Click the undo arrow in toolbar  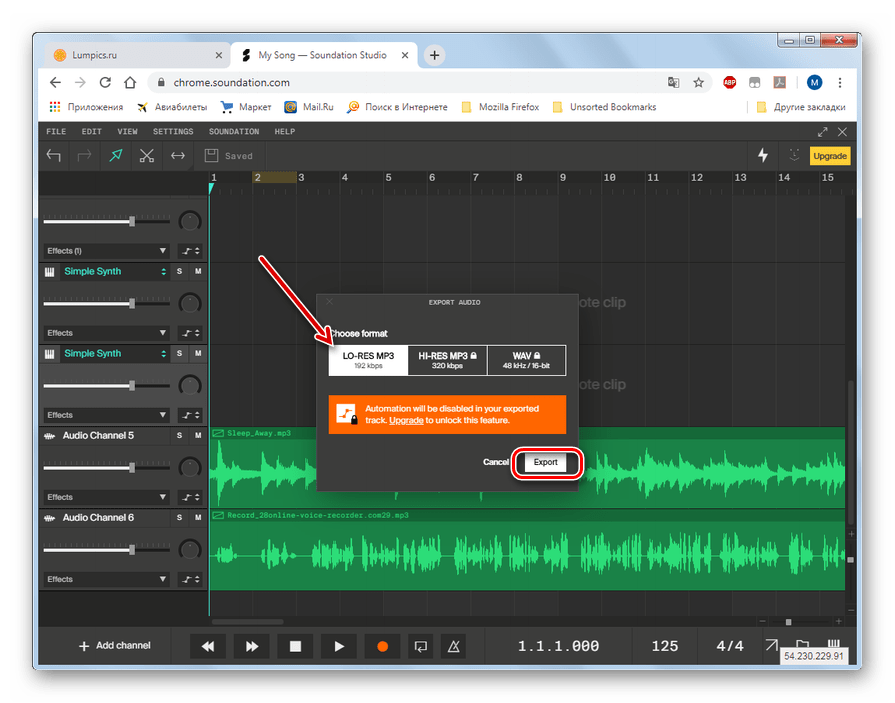[54, 155]
